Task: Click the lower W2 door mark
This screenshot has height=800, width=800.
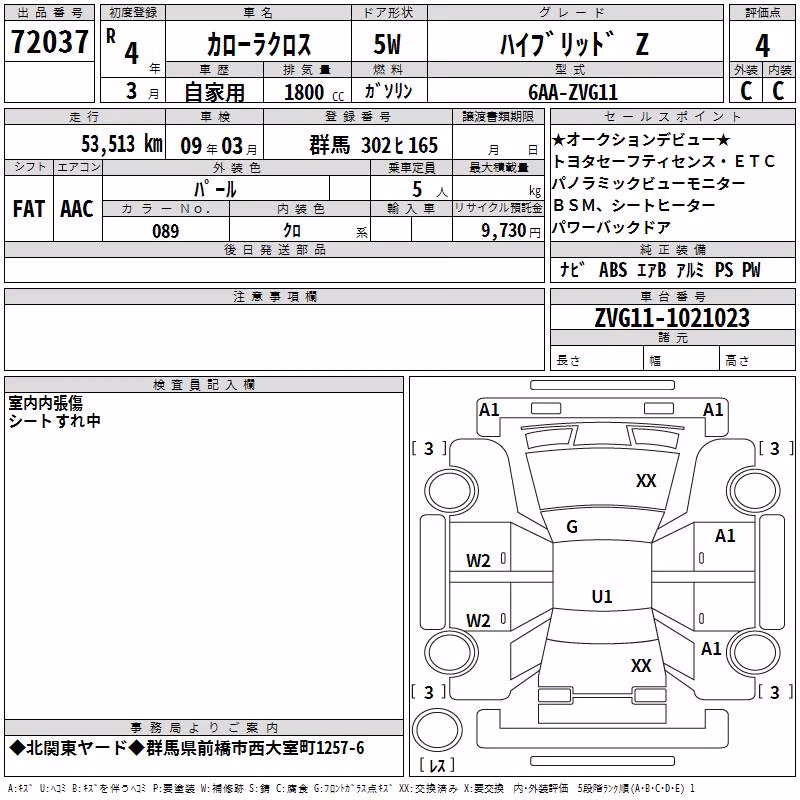Action: pyautogui.click(x=478, y=620)
